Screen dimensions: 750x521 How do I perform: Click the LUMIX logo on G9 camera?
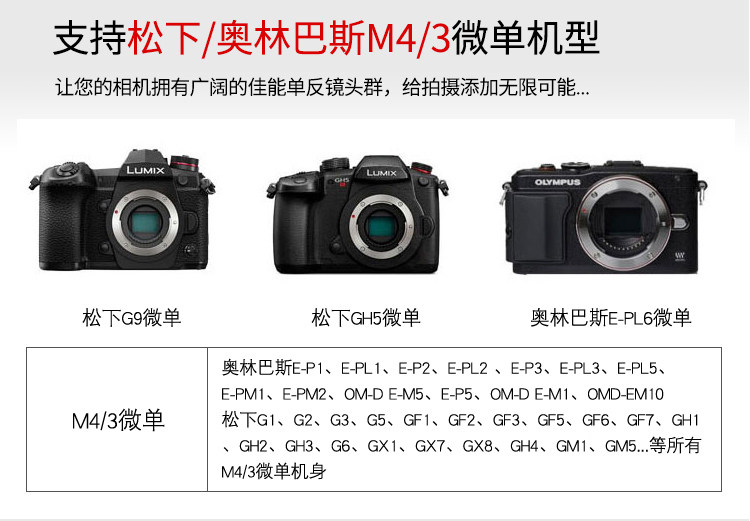145,170
